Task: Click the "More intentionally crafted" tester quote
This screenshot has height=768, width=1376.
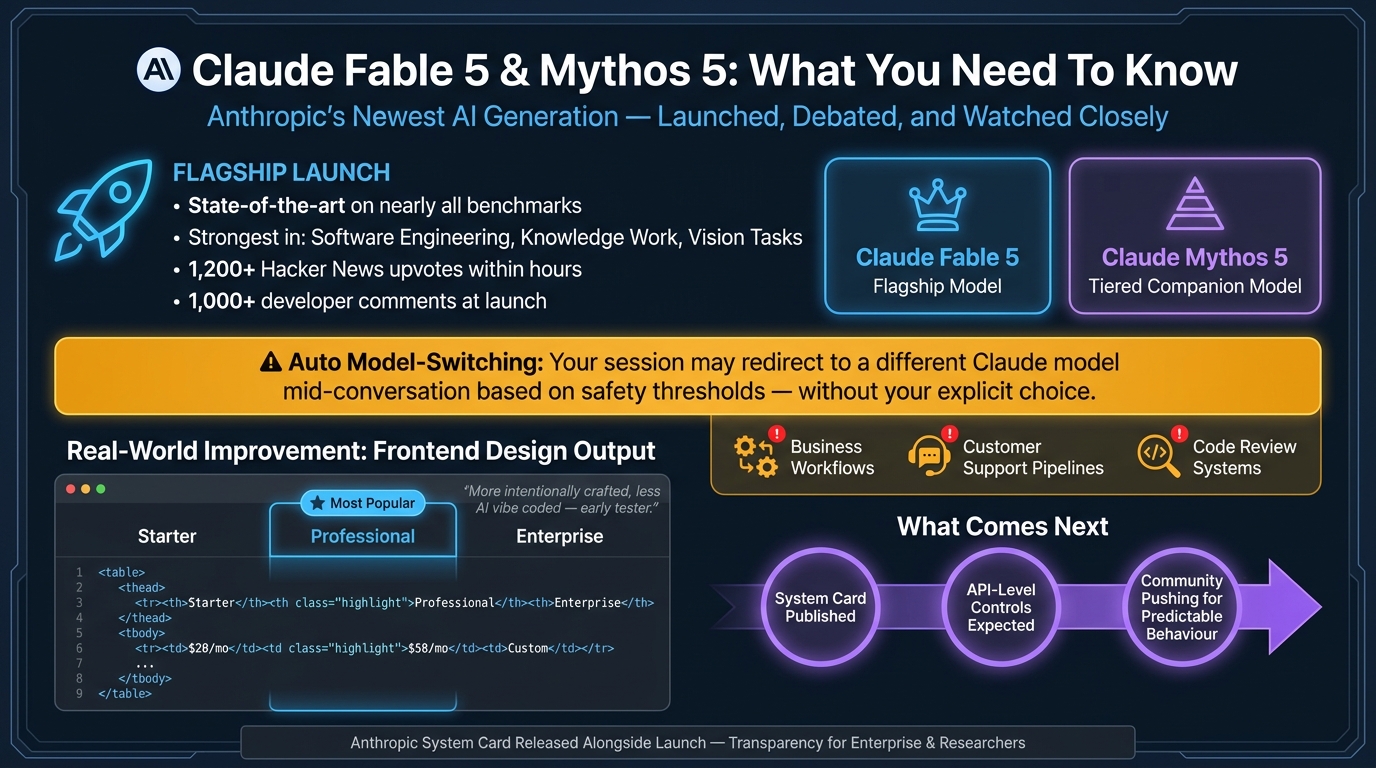Action: tap(562, 499)
